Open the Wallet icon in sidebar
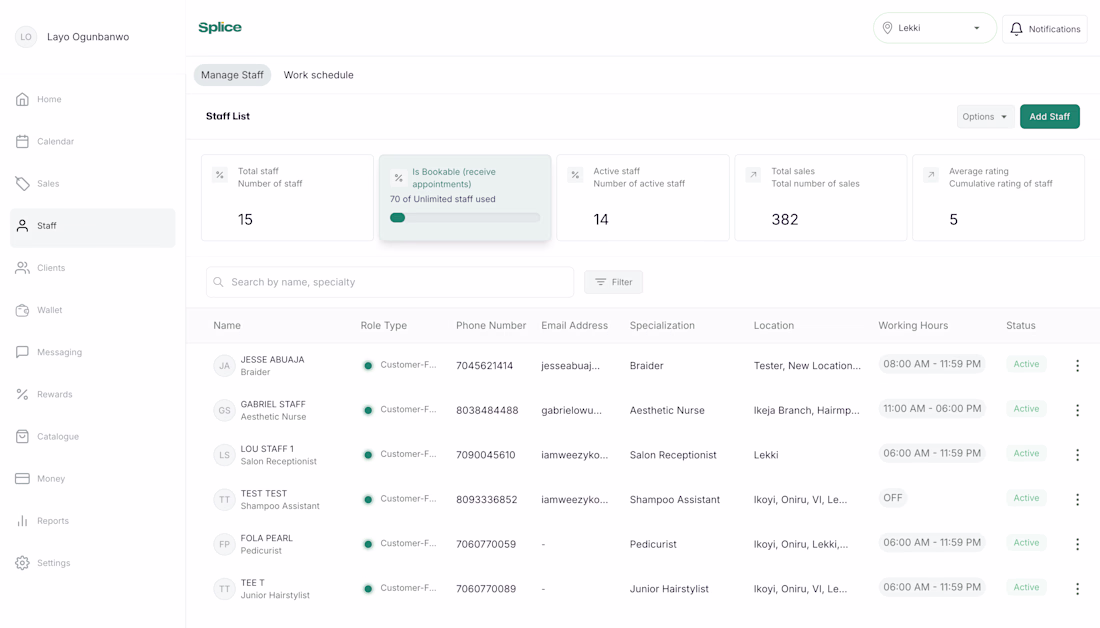This screenshot has width=1100, height=628. (x=22, y=310)
